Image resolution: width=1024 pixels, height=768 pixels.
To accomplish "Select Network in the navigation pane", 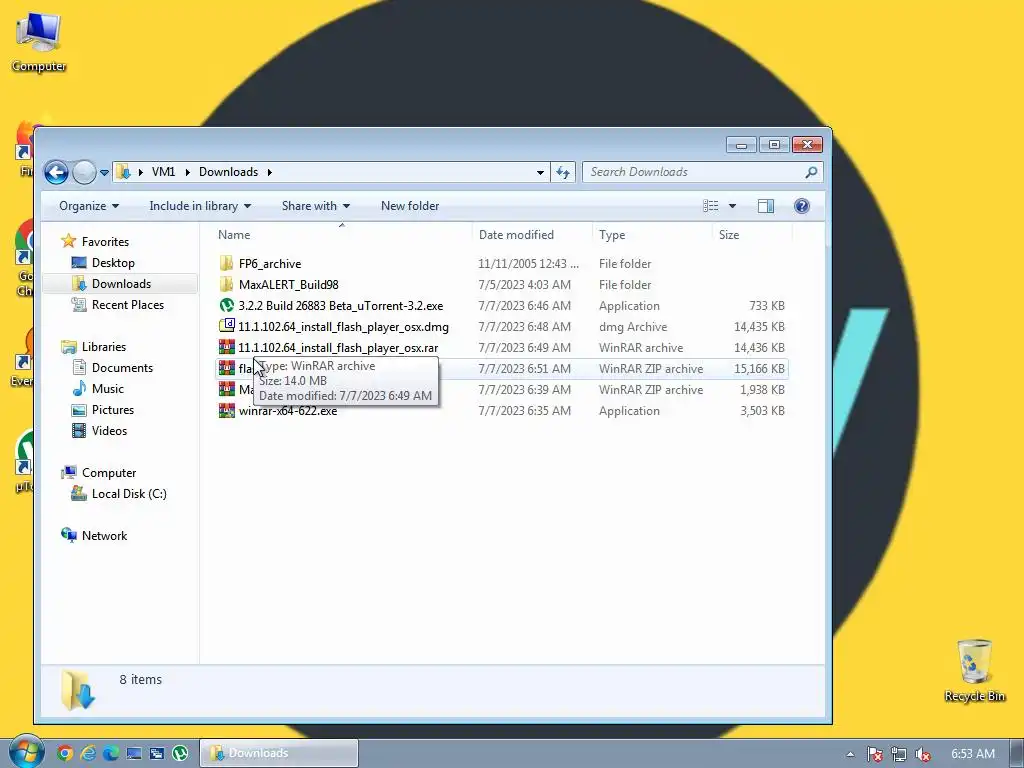I will 104,536.
